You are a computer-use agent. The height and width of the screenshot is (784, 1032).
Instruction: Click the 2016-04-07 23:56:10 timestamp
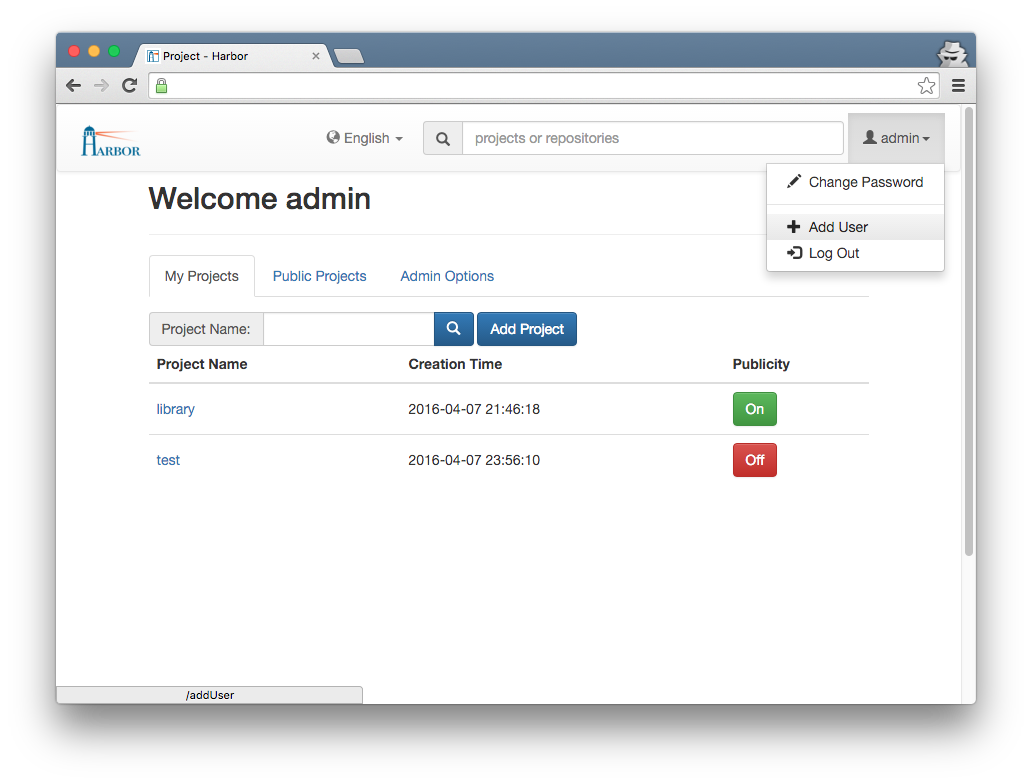[474, 460]
